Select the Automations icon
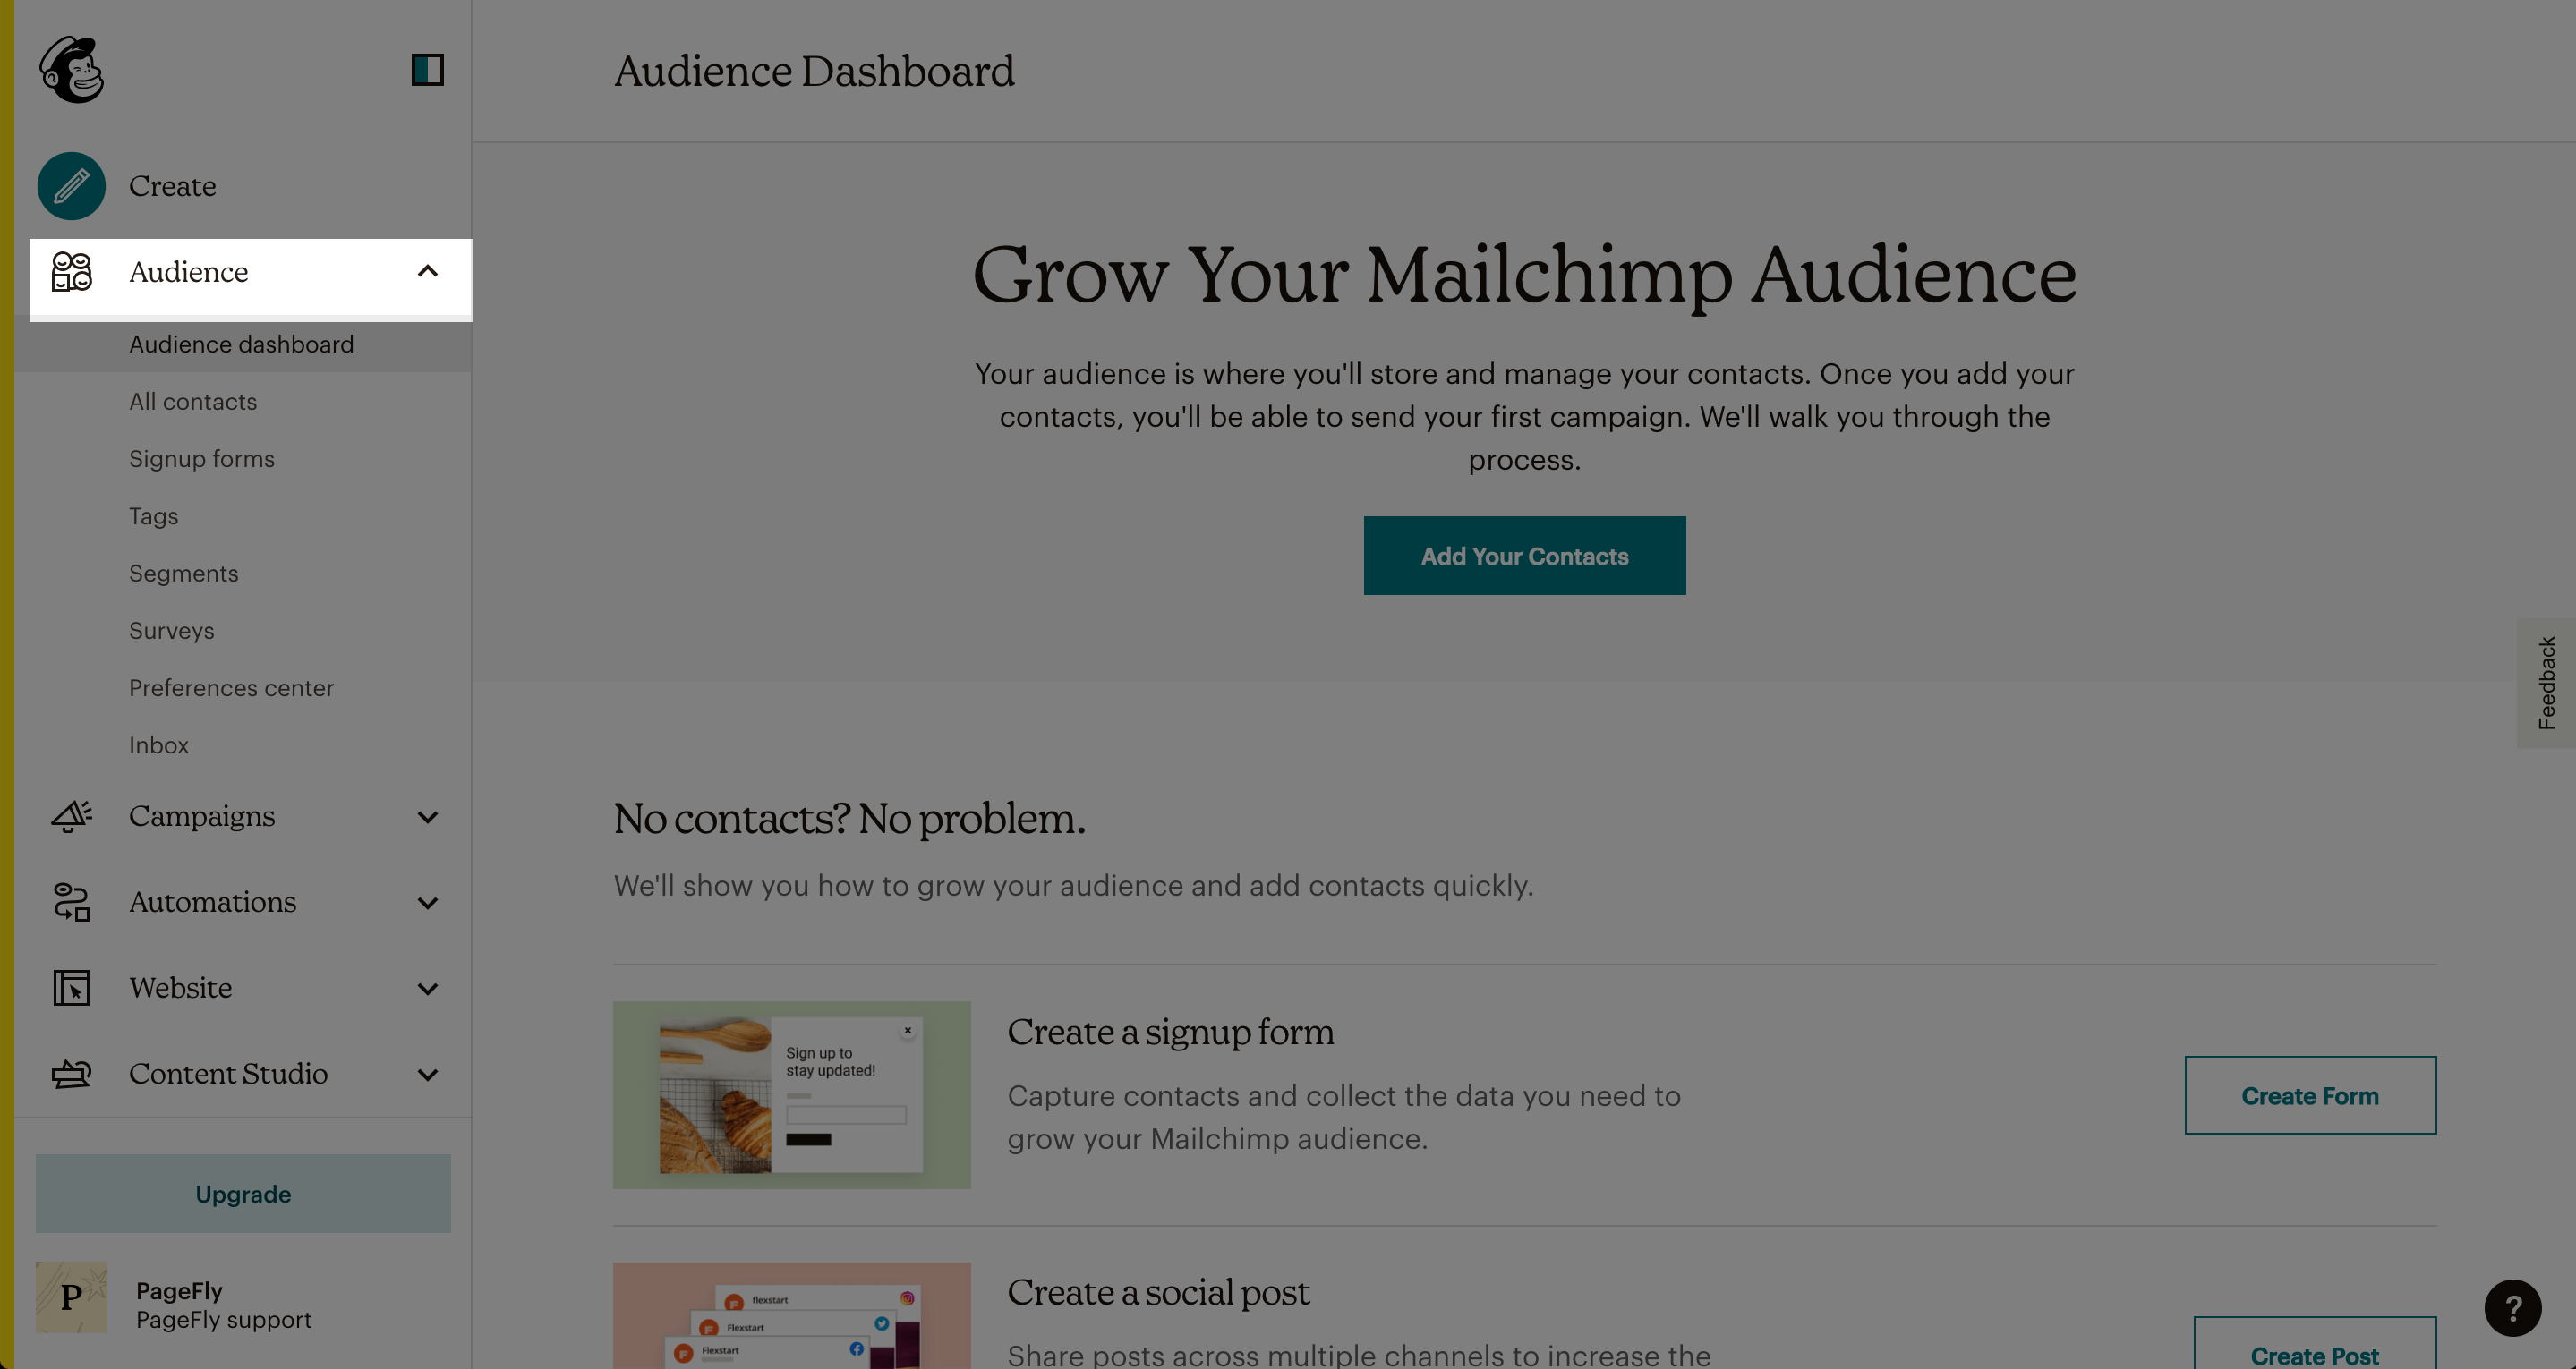This screenshot has height=1369, width=2576. tap(70, 901)
